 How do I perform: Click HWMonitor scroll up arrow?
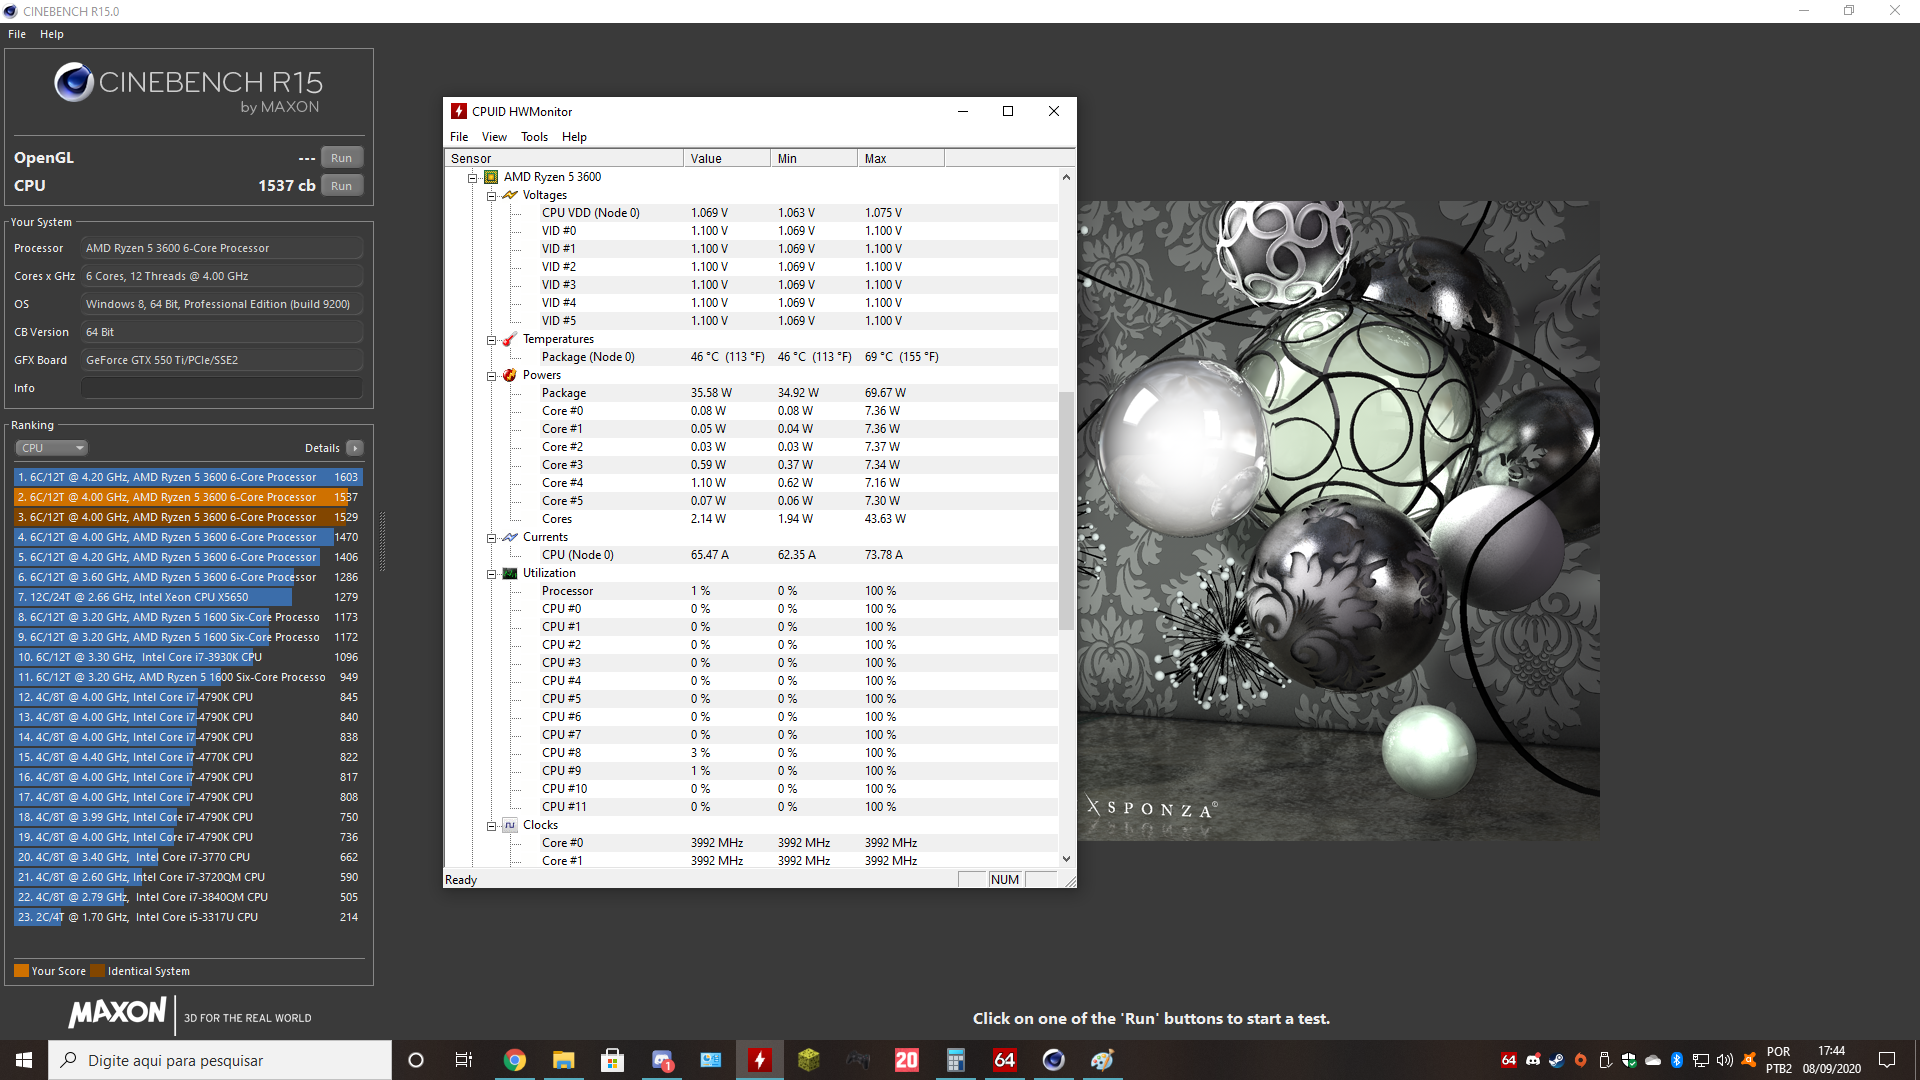(x=1066, y=177)
